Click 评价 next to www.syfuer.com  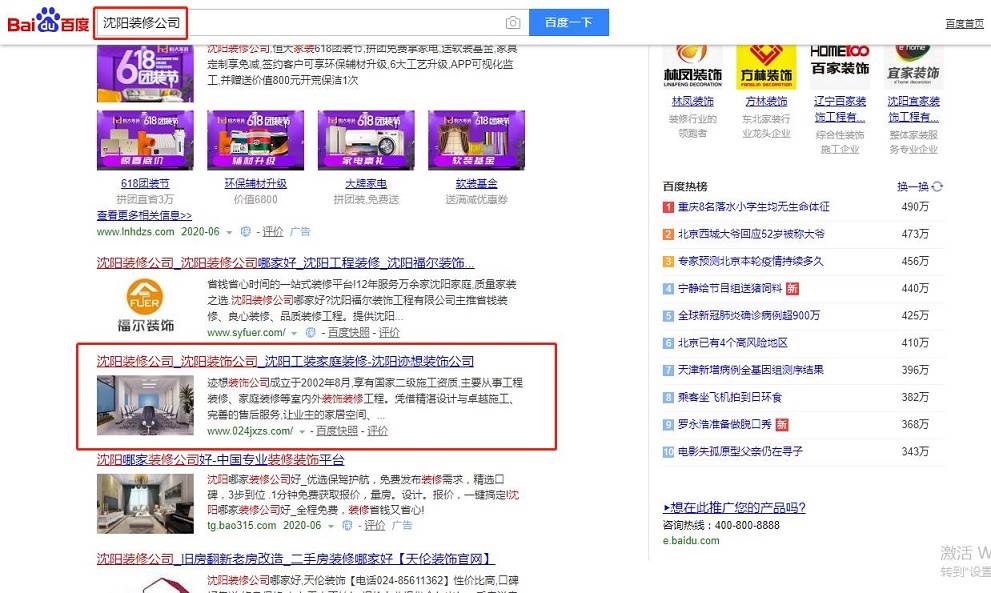pyautogui.click(x=389, y=333)
